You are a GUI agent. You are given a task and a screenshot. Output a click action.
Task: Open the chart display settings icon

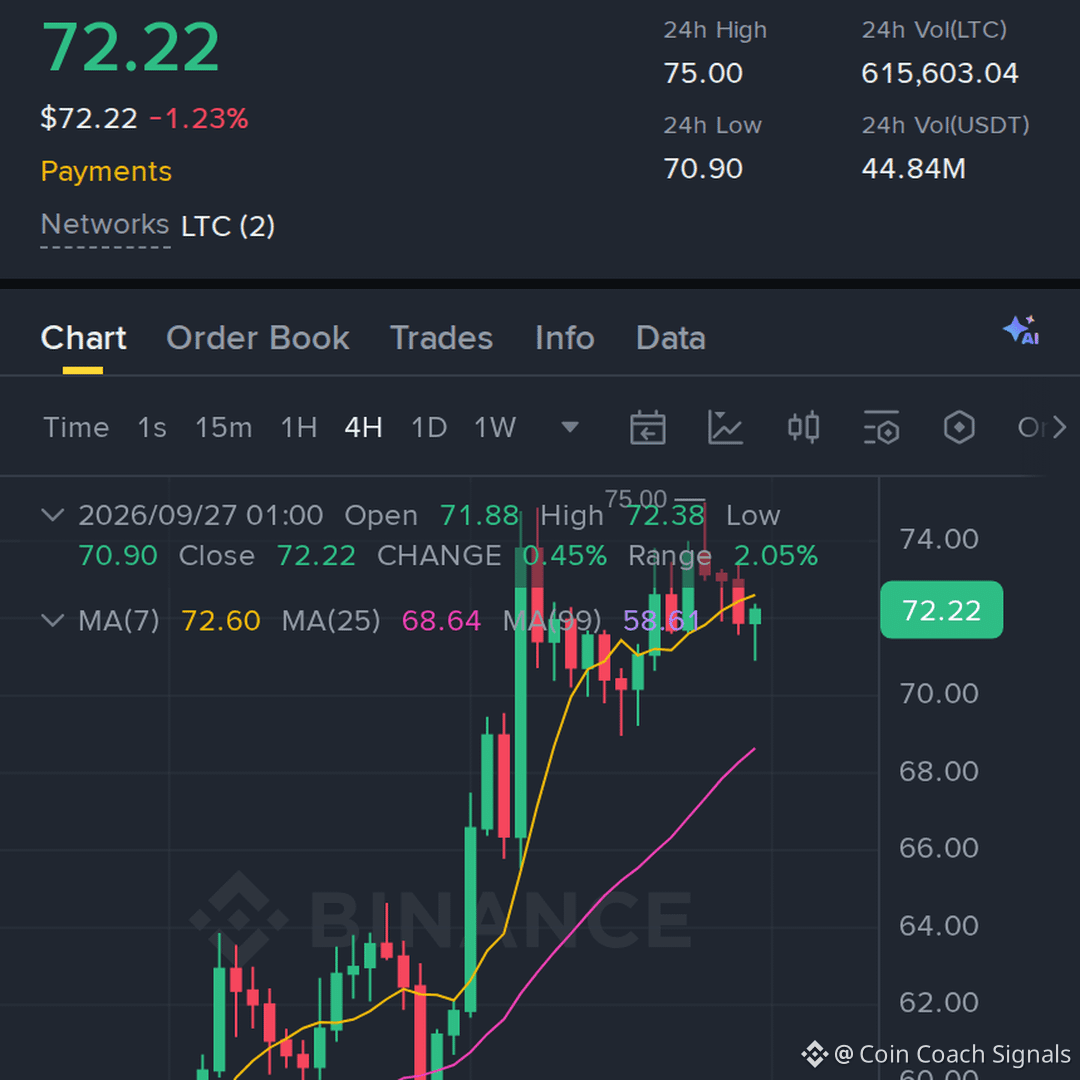[882, 428]
